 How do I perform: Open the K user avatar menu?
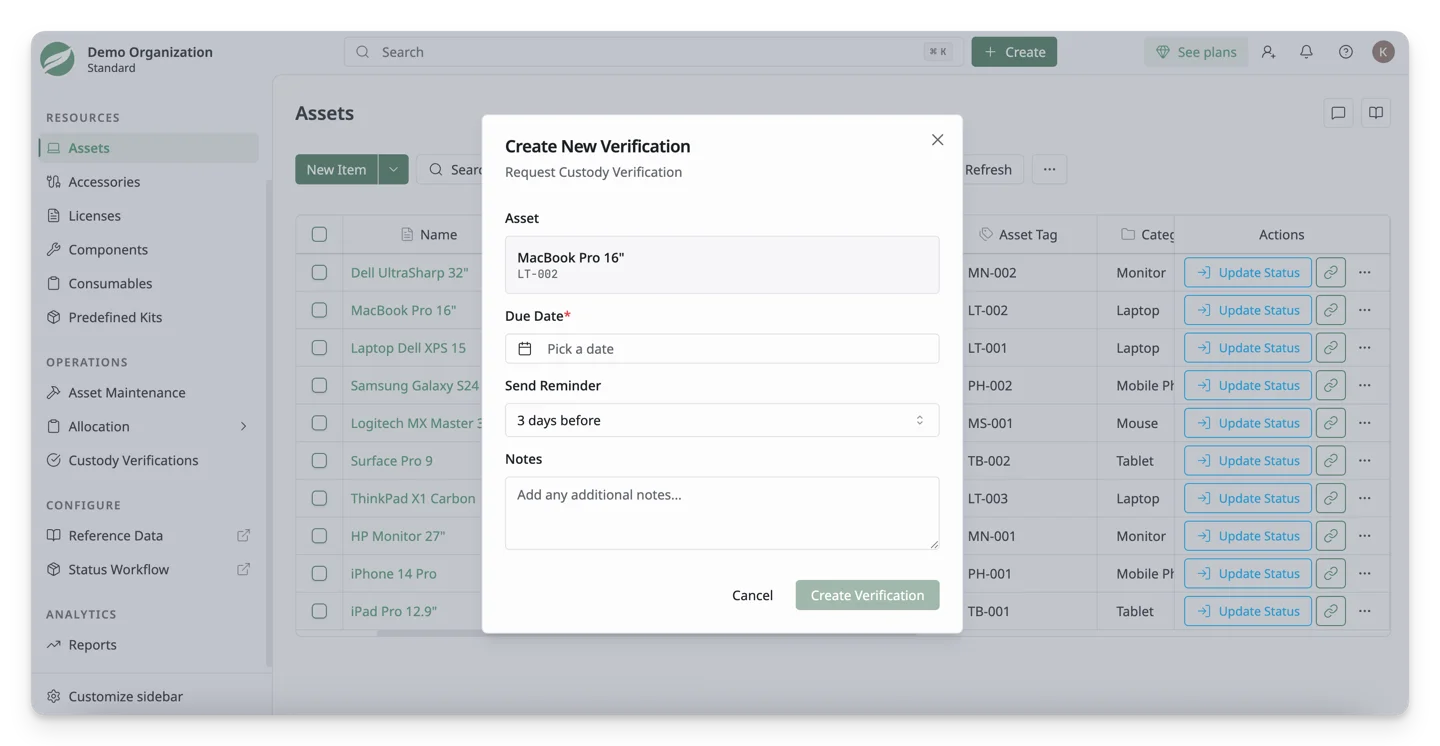click(1383, 52)
